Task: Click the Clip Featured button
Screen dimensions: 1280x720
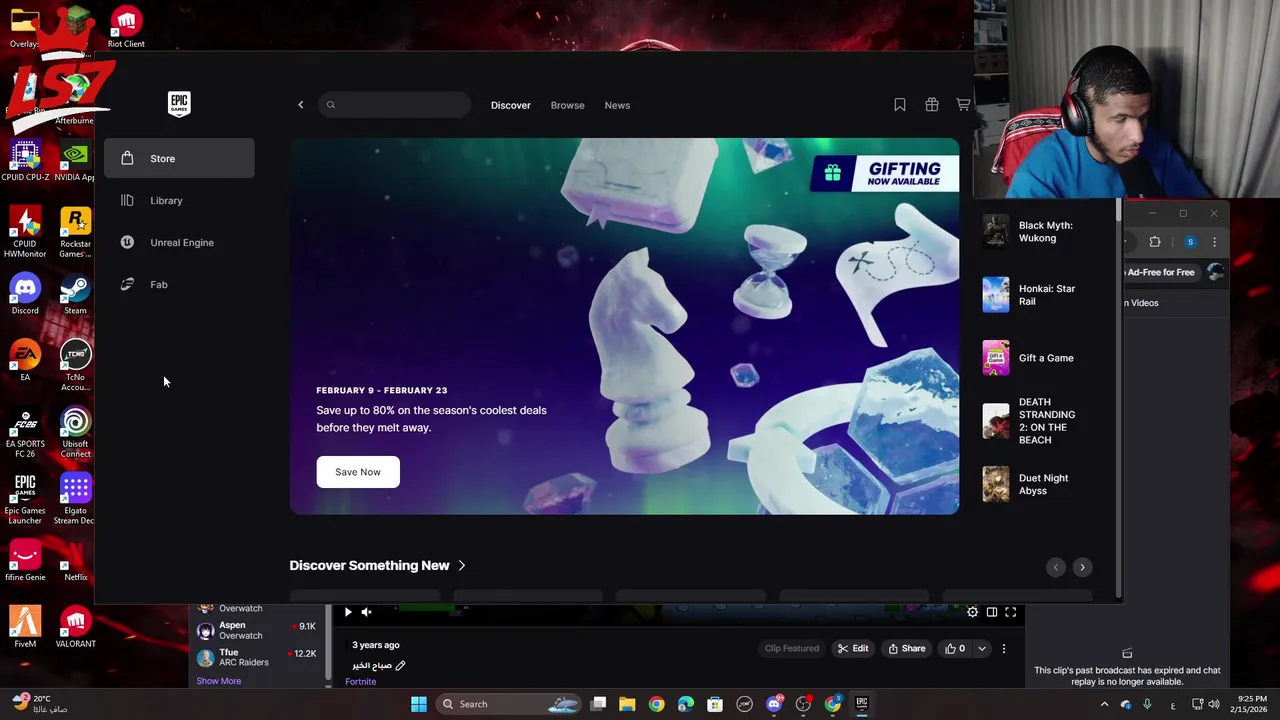Action: [x=792, y=648]
